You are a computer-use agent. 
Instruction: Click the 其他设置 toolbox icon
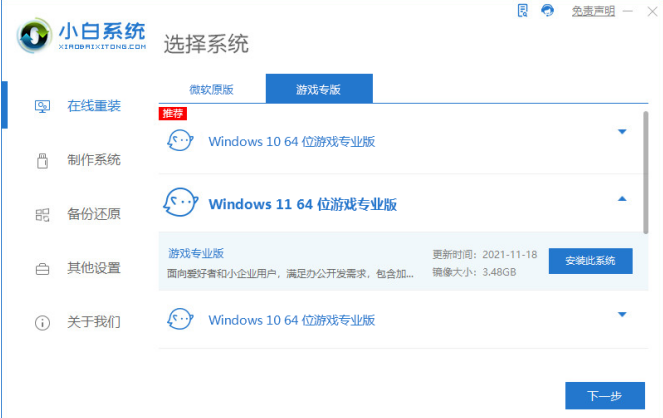(x=42, y=269)
